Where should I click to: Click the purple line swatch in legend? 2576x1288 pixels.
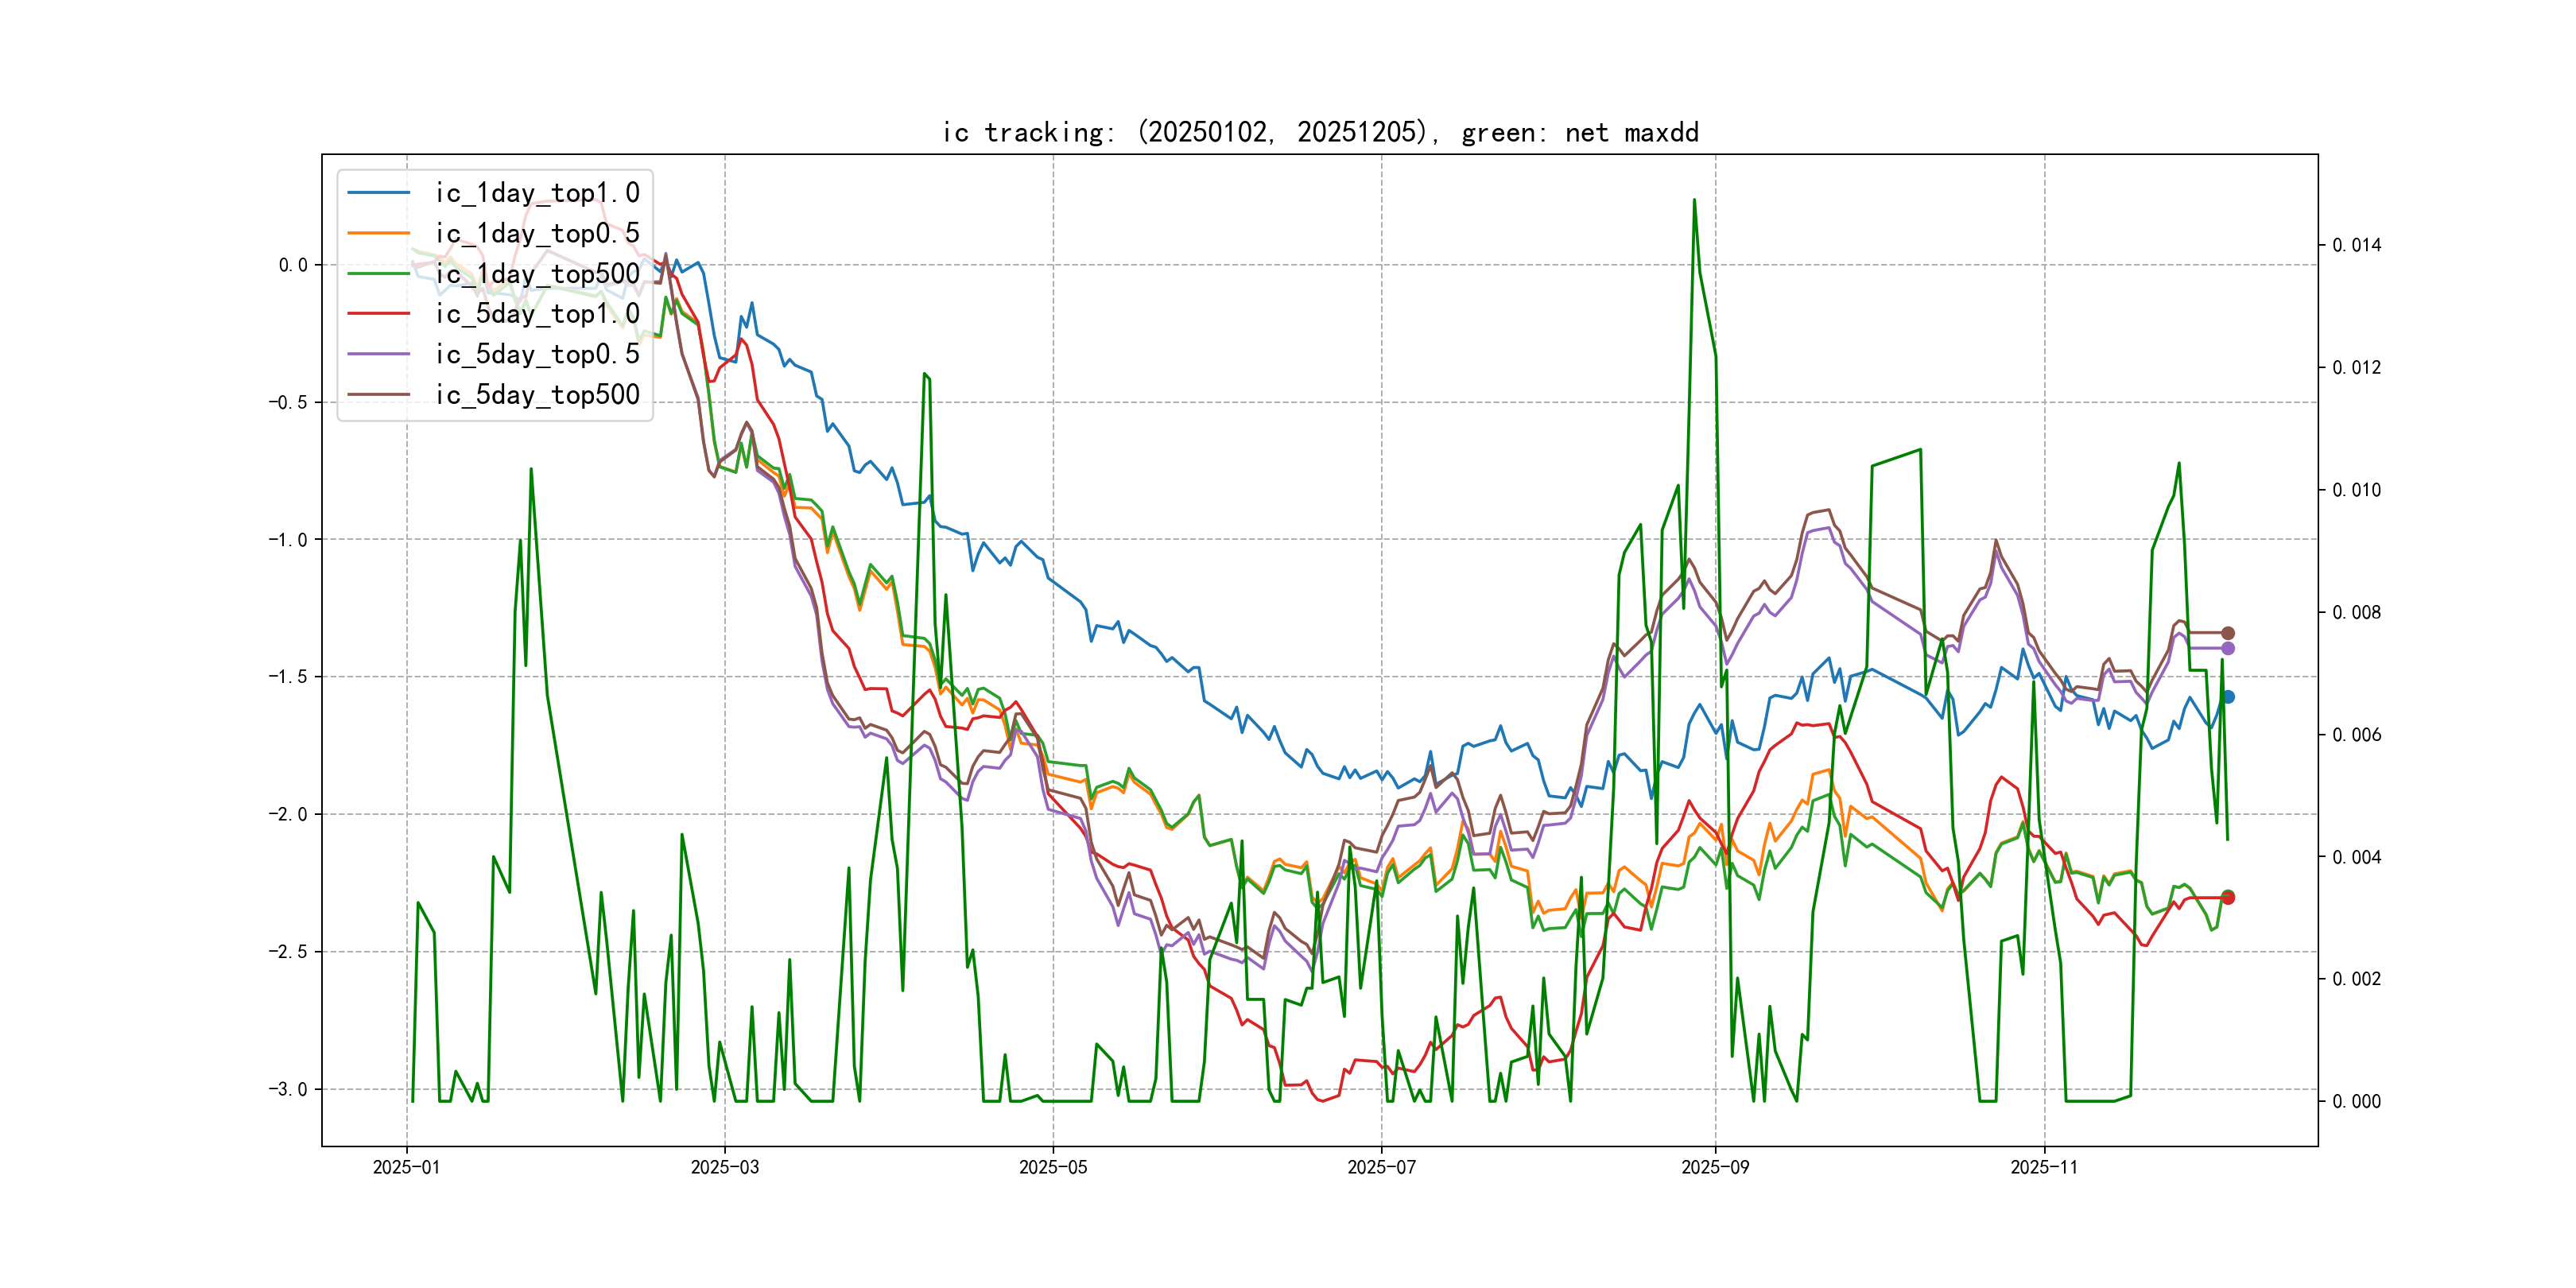coord(379,354)
